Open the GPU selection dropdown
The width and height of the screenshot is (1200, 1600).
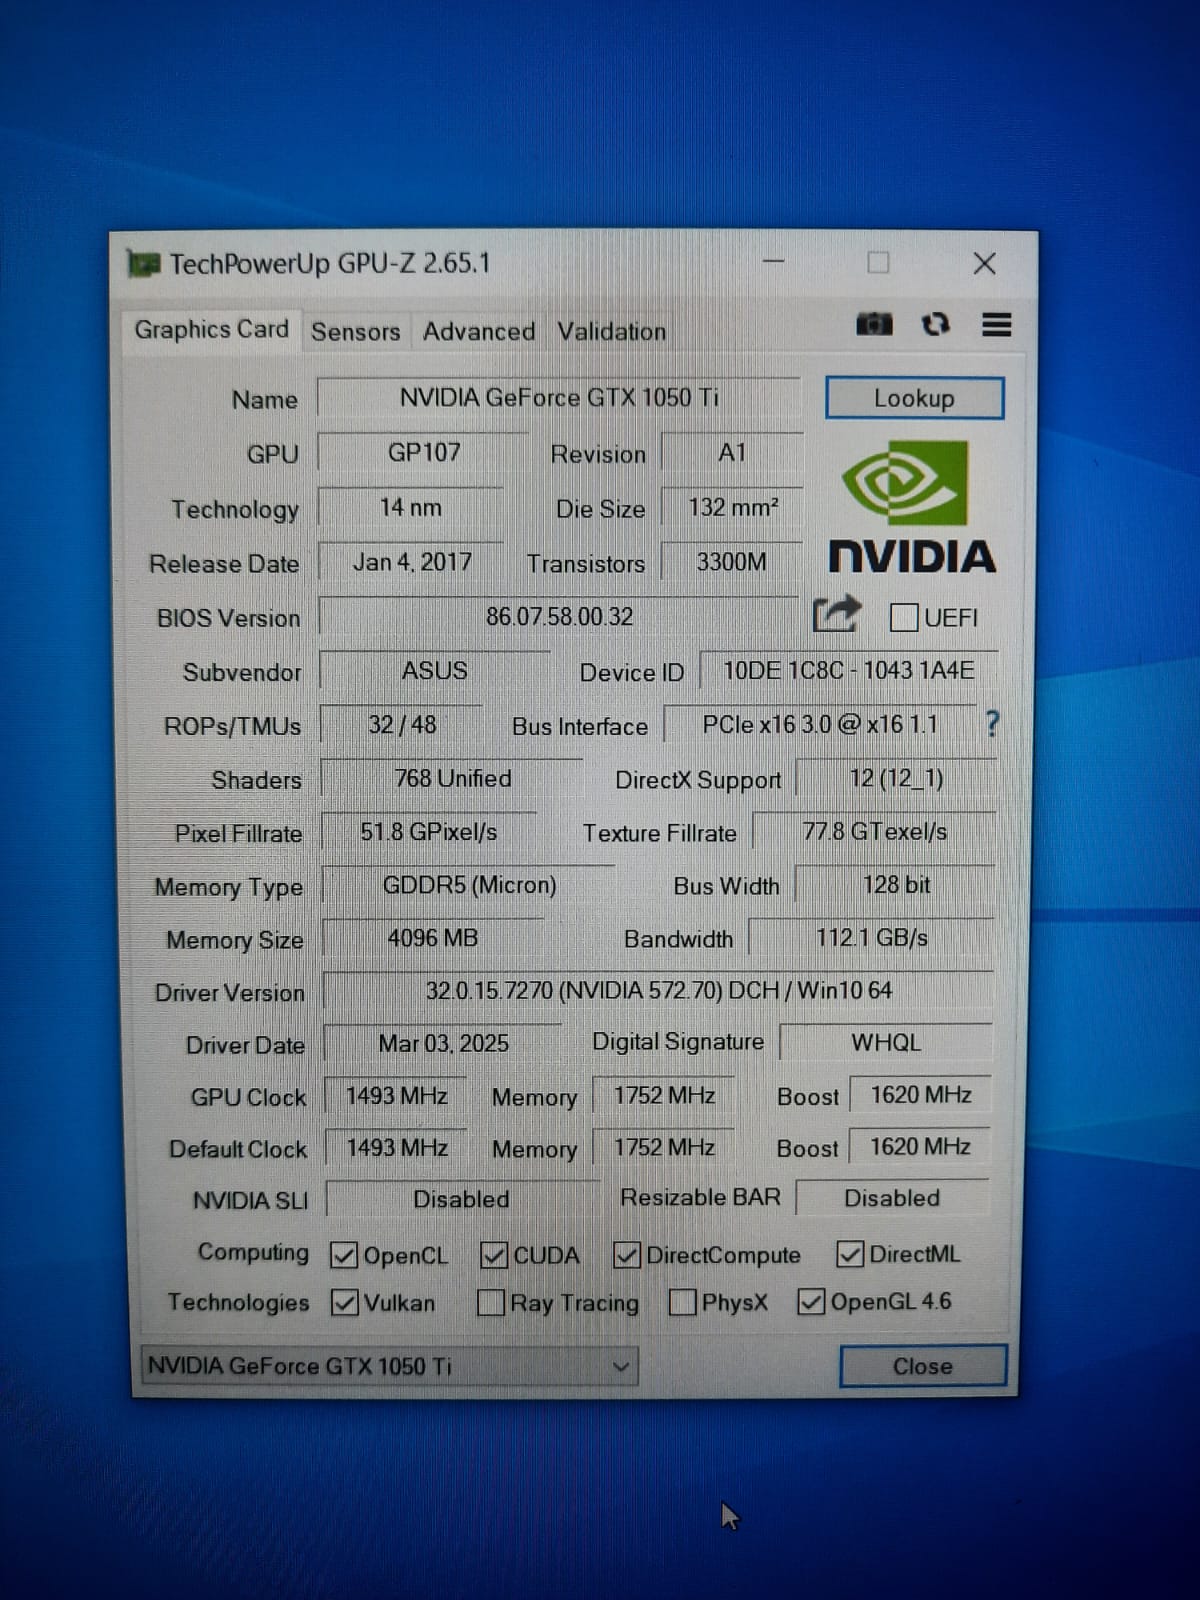[x=389, y=1366]
